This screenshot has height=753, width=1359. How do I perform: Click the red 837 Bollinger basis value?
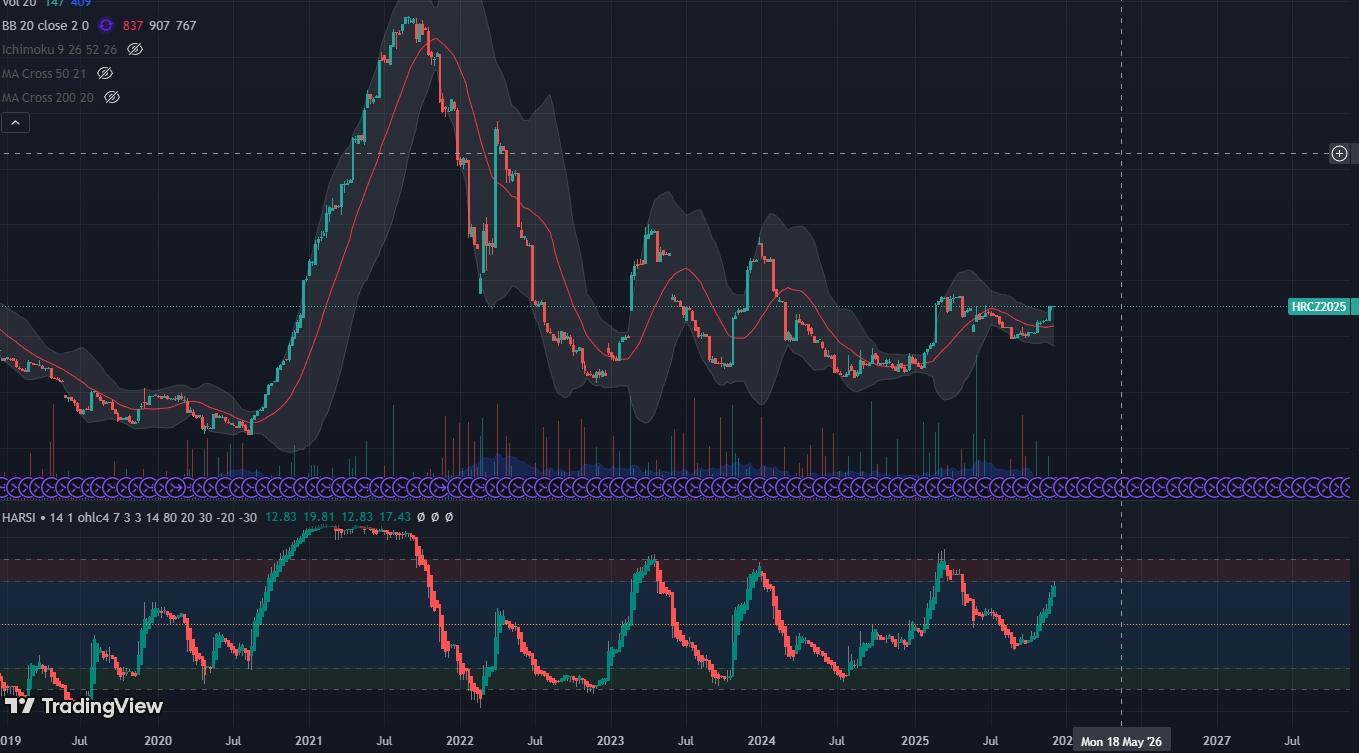(132, 25)
